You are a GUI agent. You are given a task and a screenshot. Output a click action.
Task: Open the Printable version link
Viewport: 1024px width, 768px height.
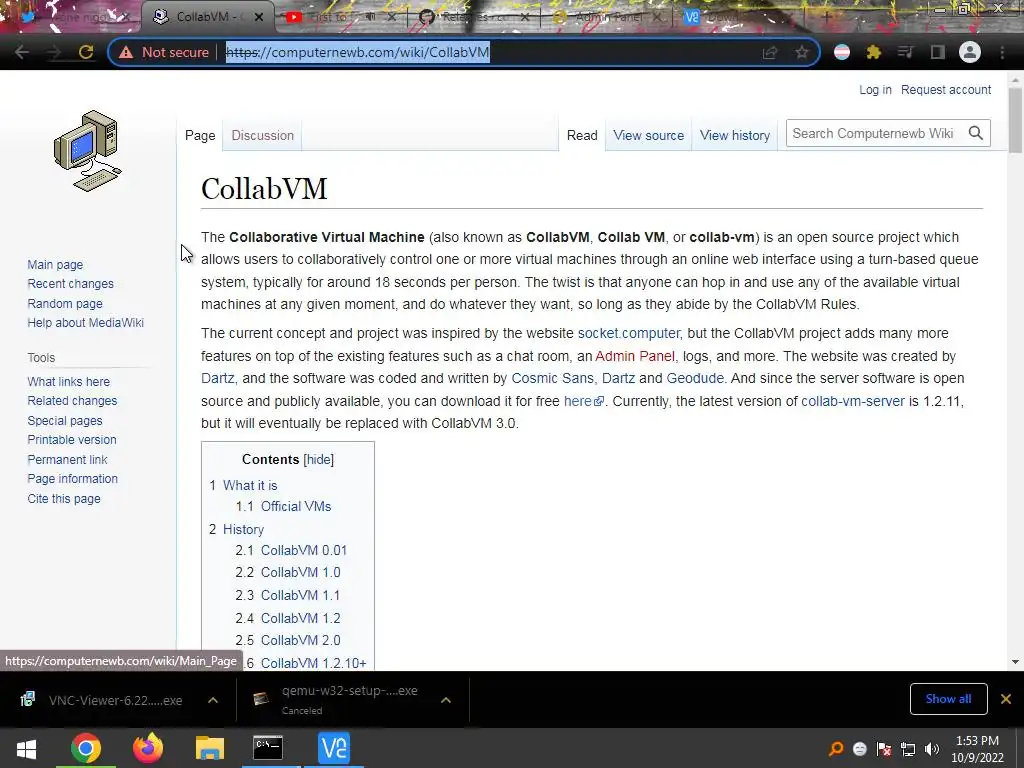tap(72, 440)
